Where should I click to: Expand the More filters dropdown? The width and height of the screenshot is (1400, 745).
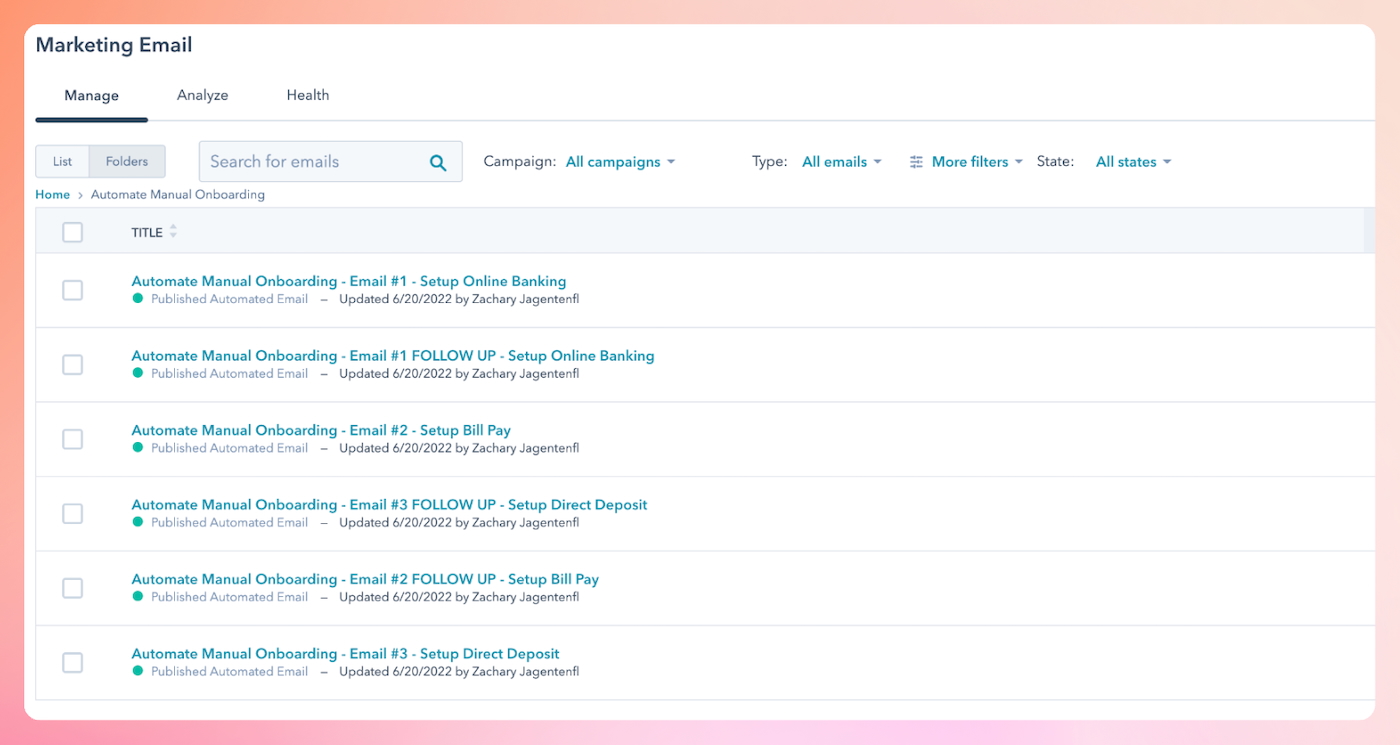pyautogui.click(x=977, y=162)
